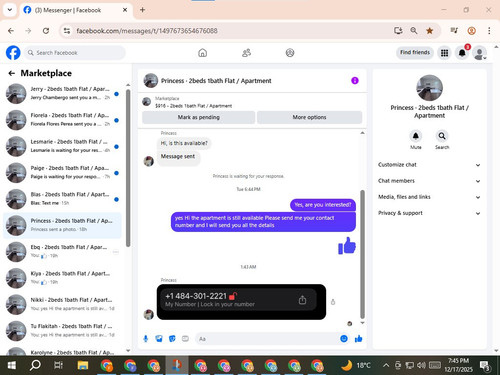React to the phone number photo message

(x=333, y=302)
